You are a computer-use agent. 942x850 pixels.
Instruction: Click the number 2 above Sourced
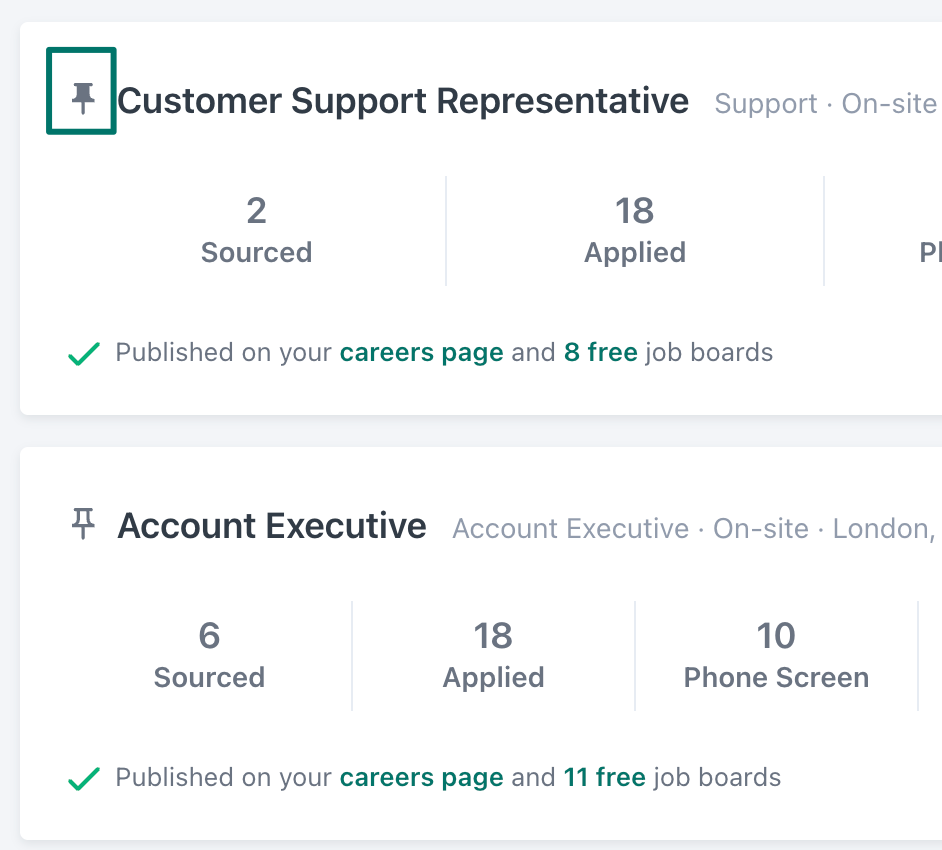pyautogui.click(x=256, y=211)
